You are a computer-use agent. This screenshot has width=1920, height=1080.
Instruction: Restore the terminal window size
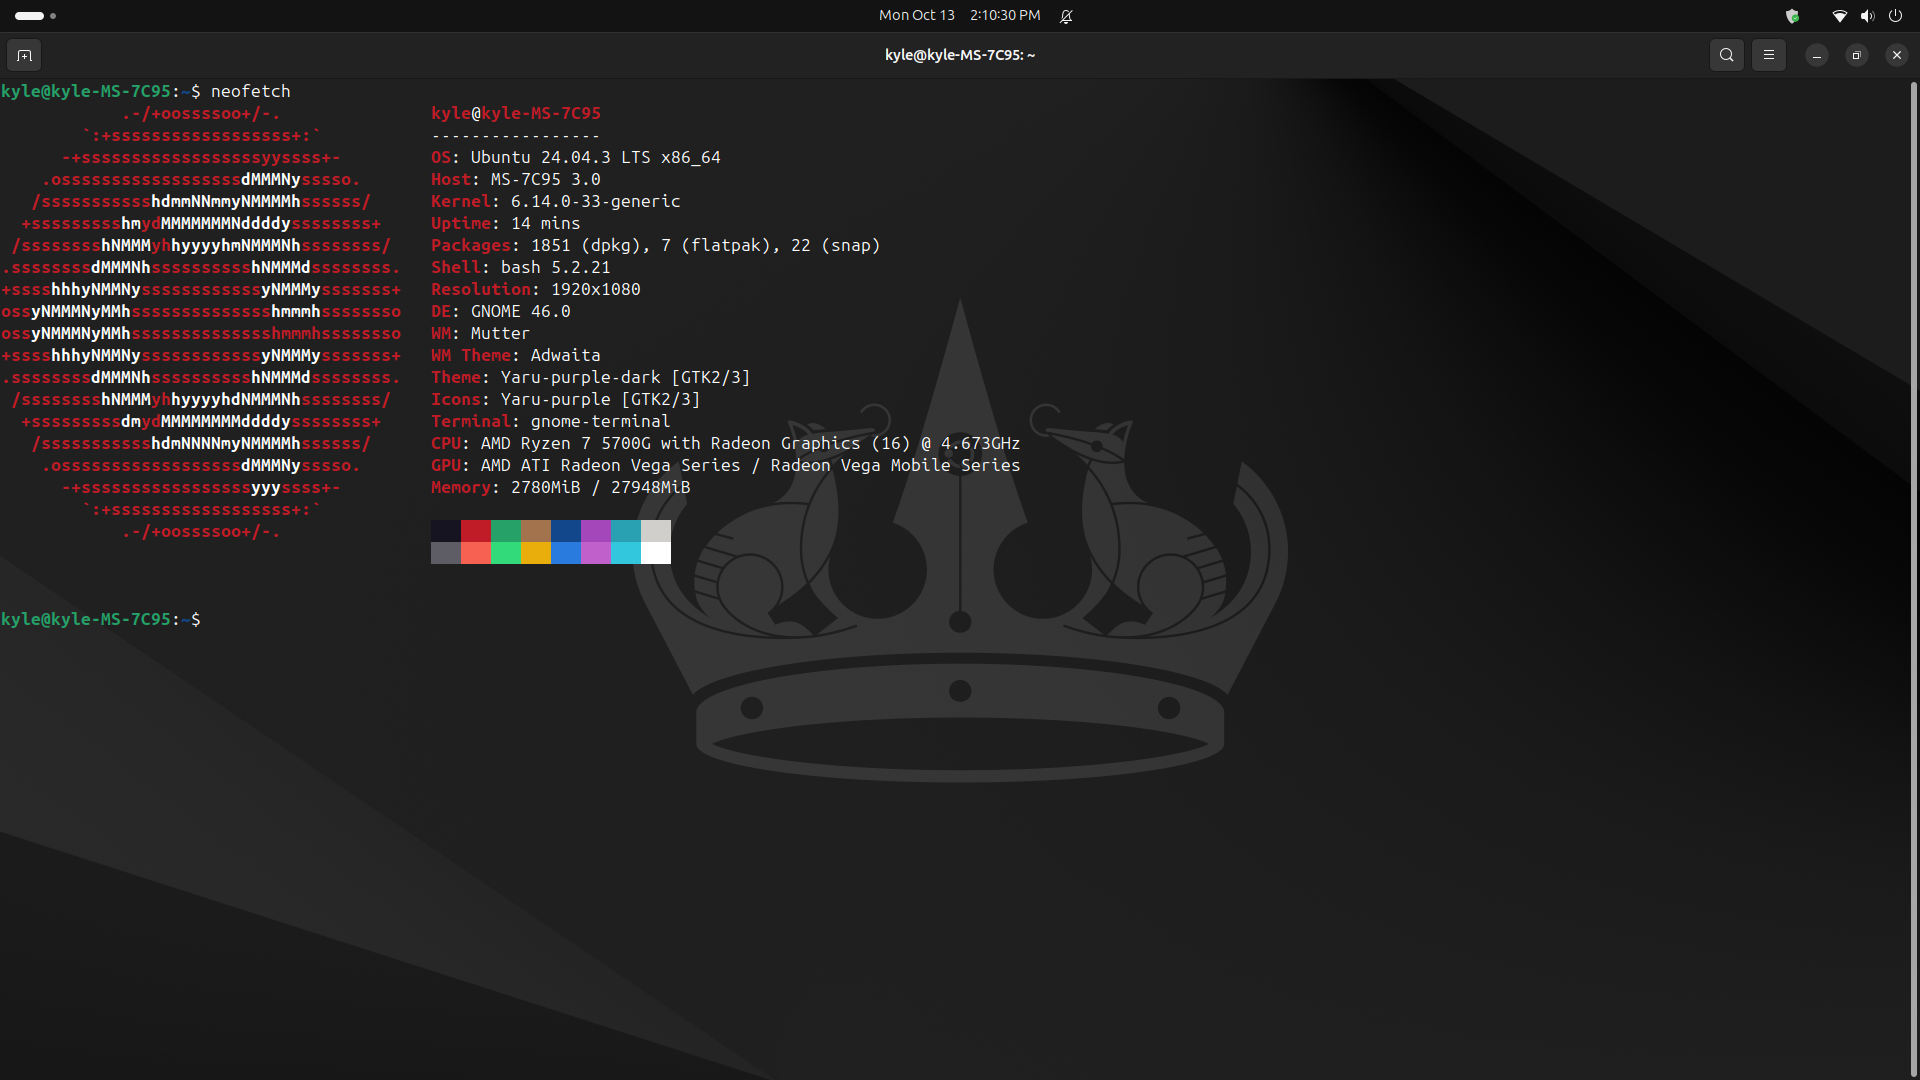coord(1856,55)
